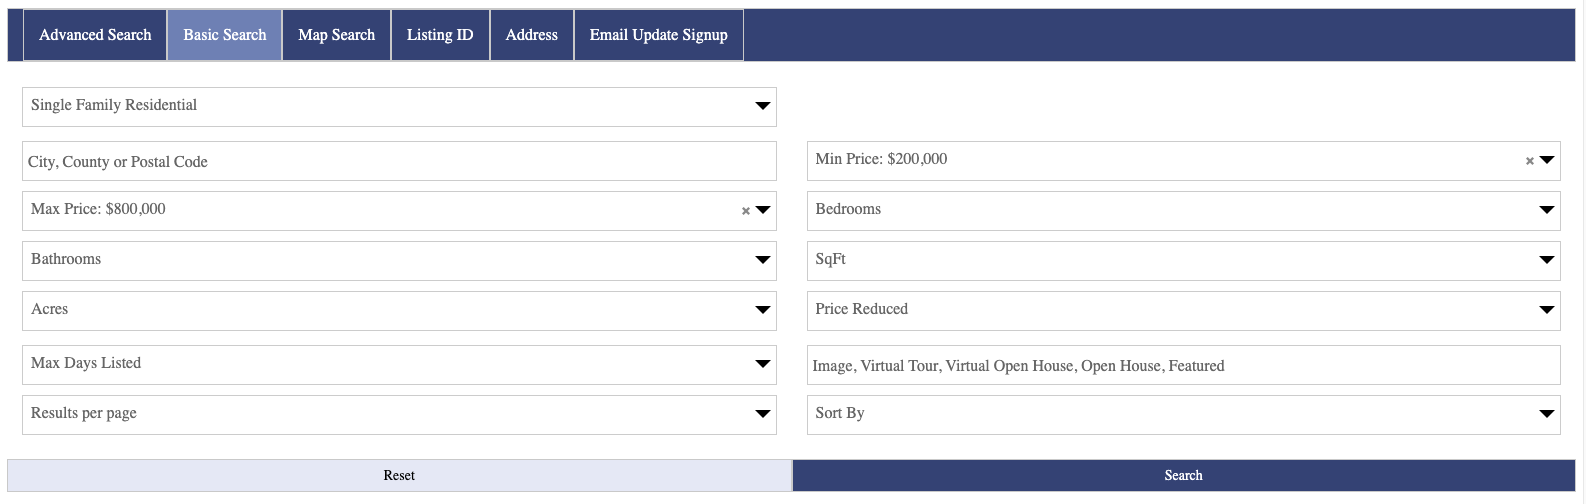Switch to the Advanced Search tab
The width and height of the screenshot is (1586, 504).
(95, 35)
